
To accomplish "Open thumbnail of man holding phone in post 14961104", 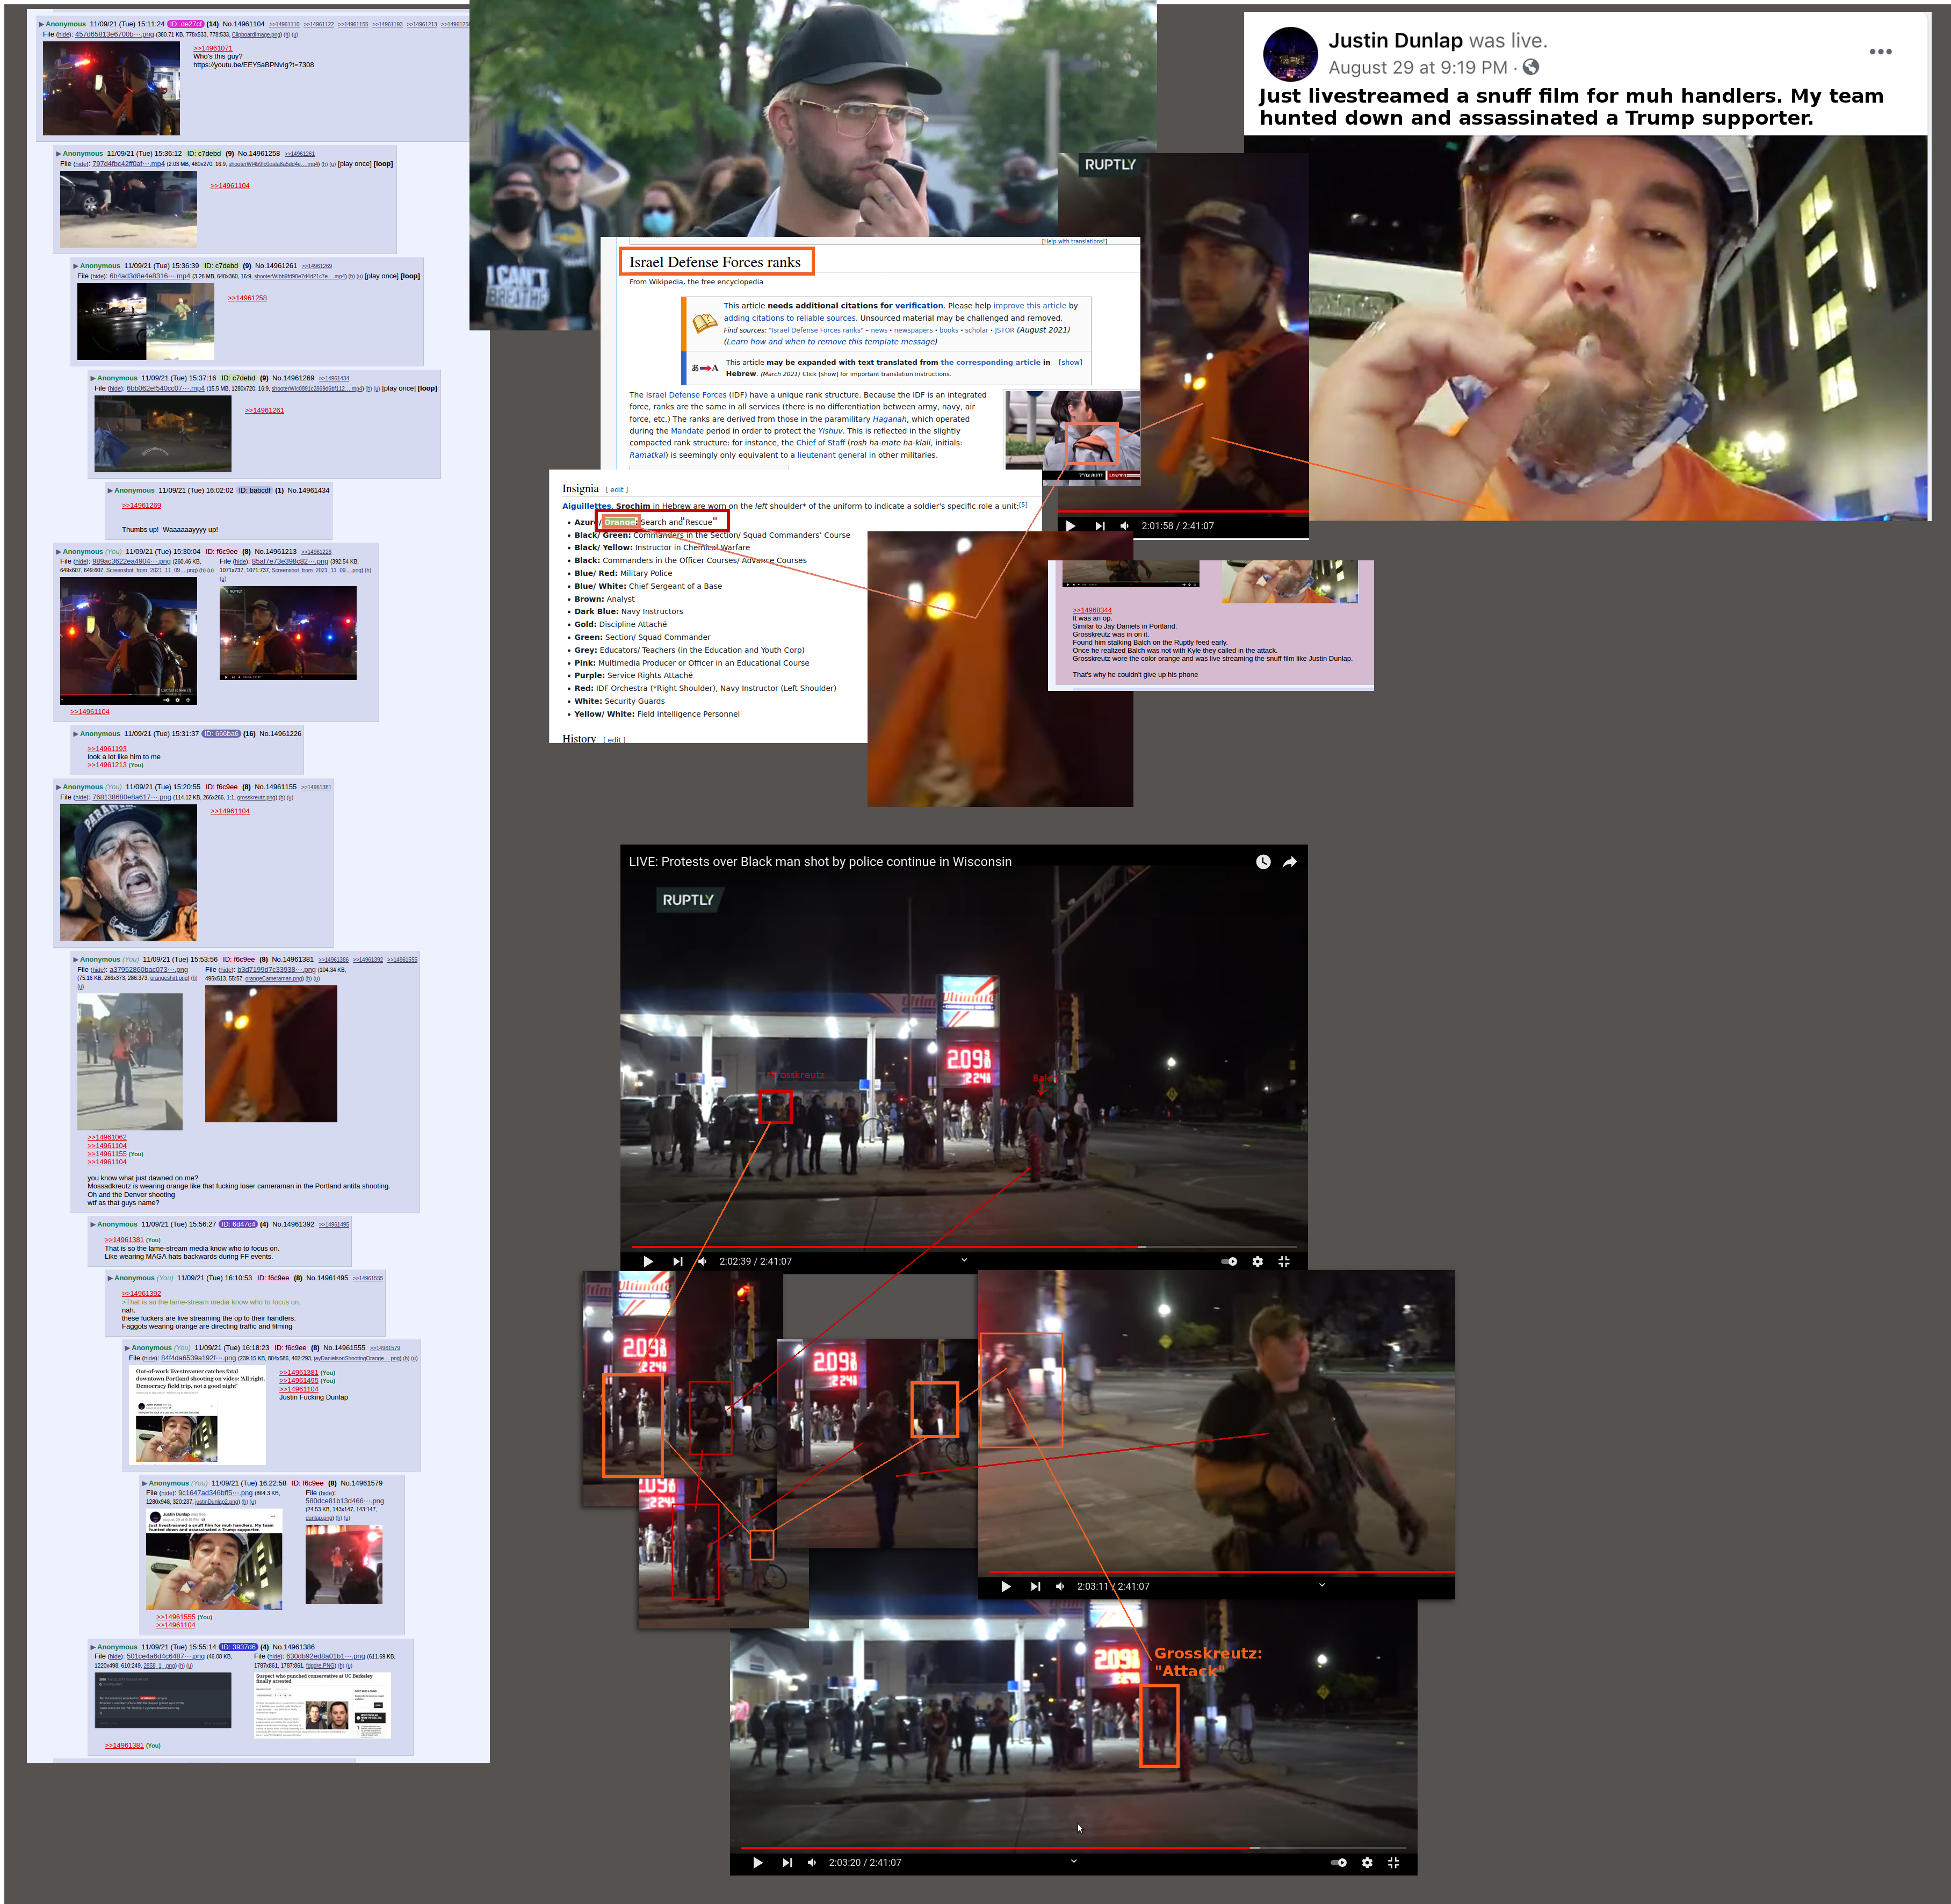I will pos(111,88).
